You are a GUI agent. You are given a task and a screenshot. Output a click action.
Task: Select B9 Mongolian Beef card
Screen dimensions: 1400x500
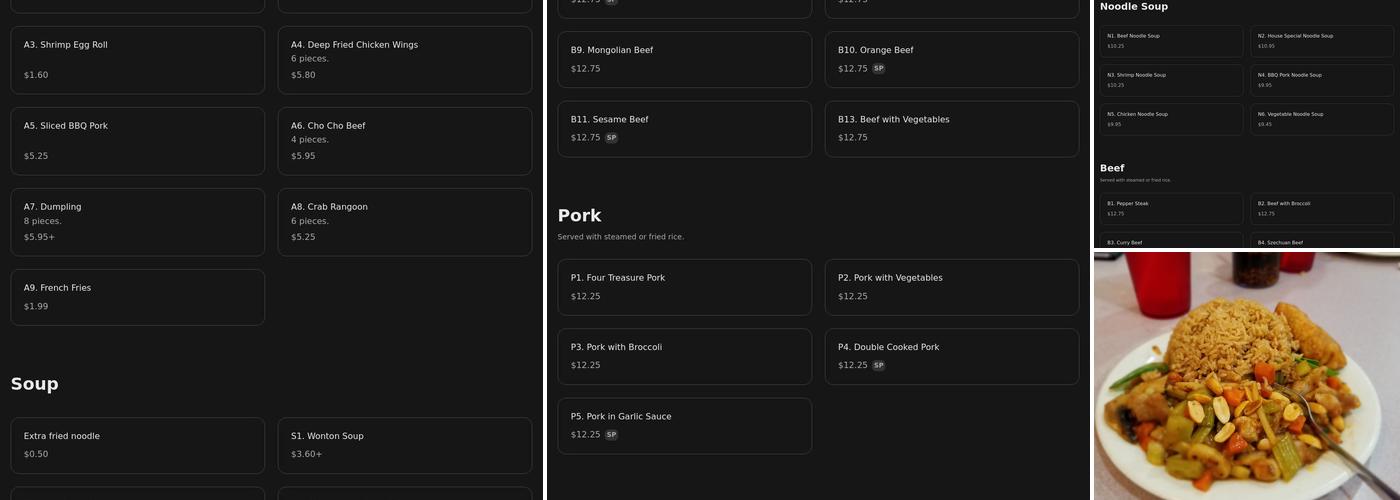(x=684, y=59)
